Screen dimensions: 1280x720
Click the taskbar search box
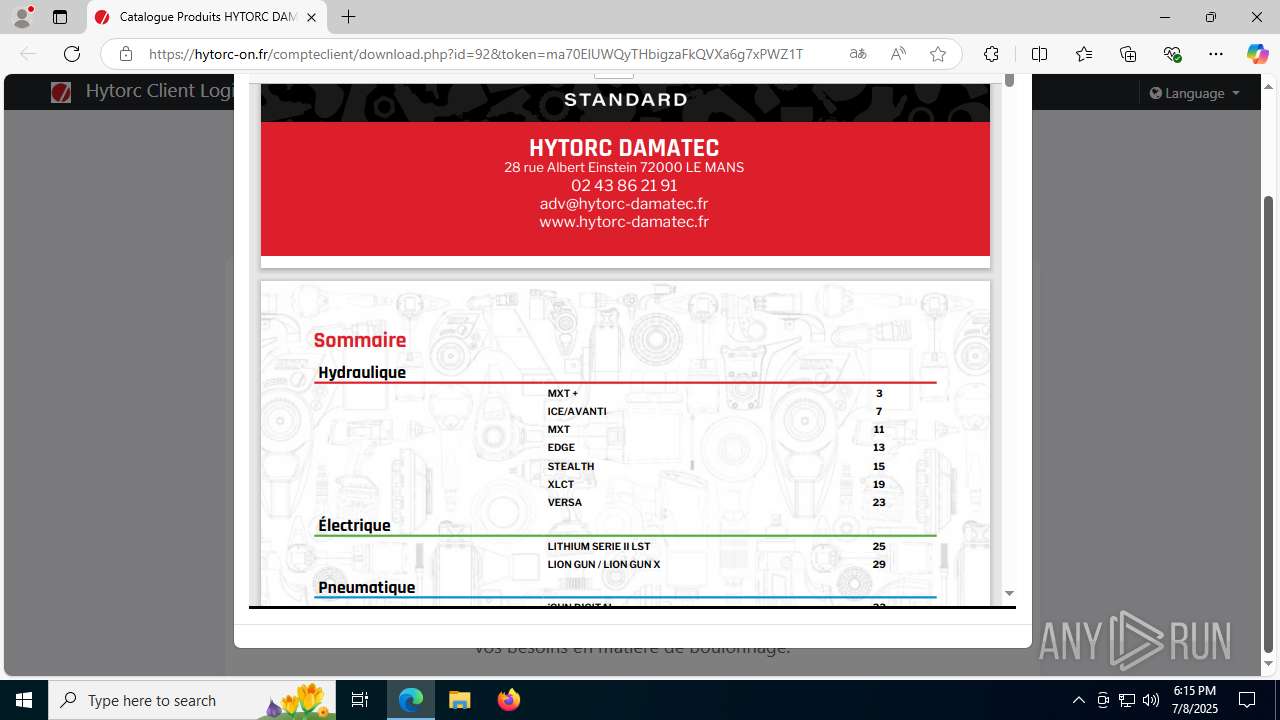[x=192, y=700]
